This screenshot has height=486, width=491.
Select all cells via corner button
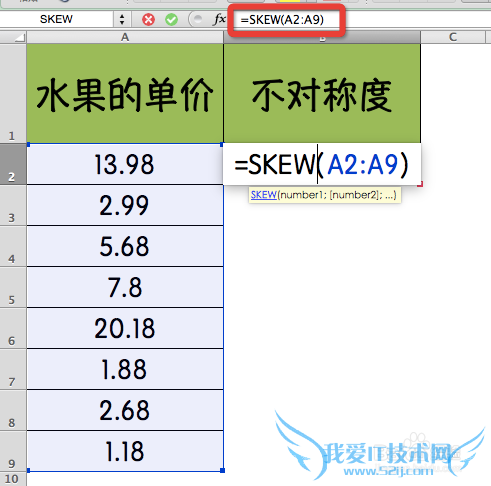coord(13,37)
